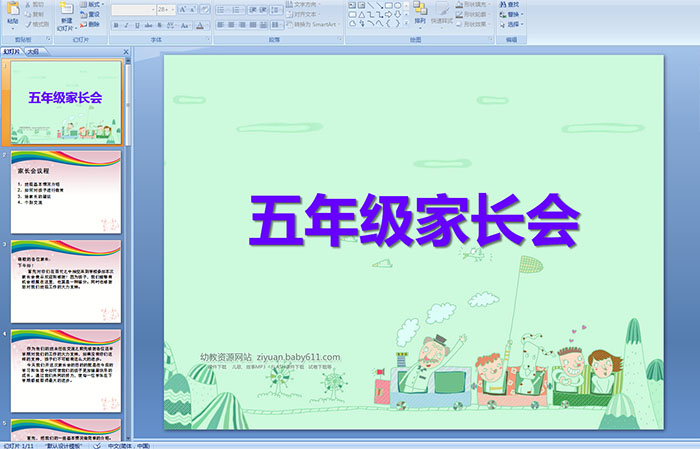Screen dimensions: 700x449
Task: Open the Font dialog launcher
Action: click(x=208, y=40)
